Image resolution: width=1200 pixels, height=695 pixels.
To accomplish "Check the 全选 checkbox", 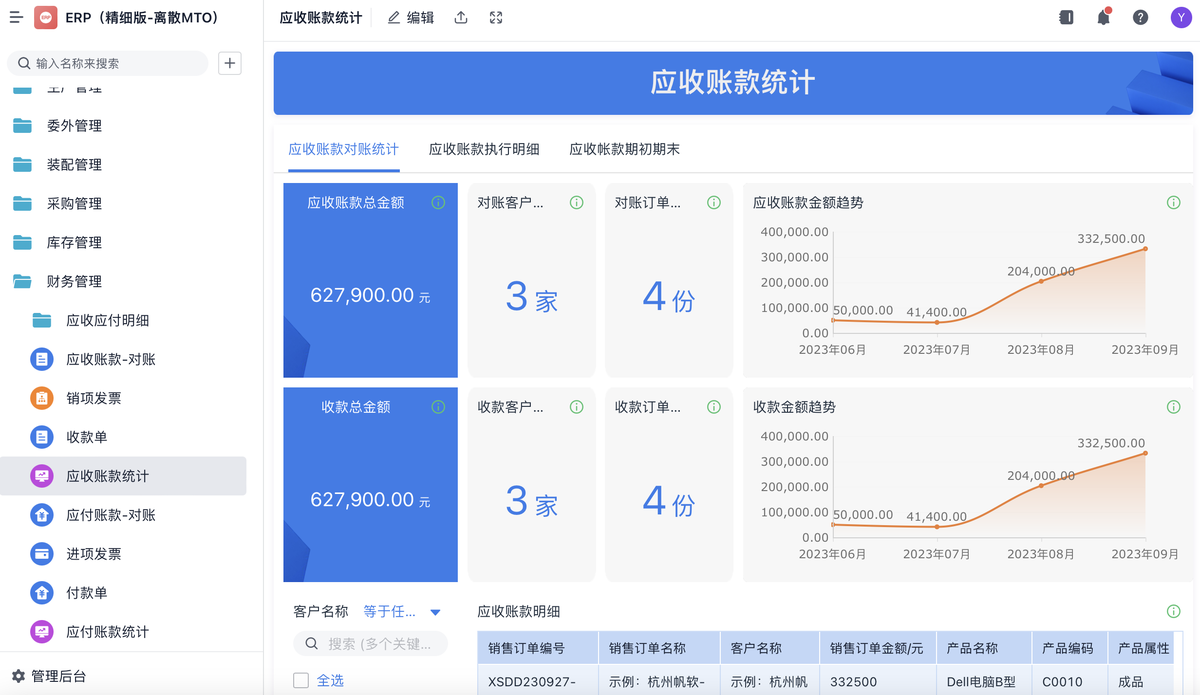I will click(x=301, y=680).
